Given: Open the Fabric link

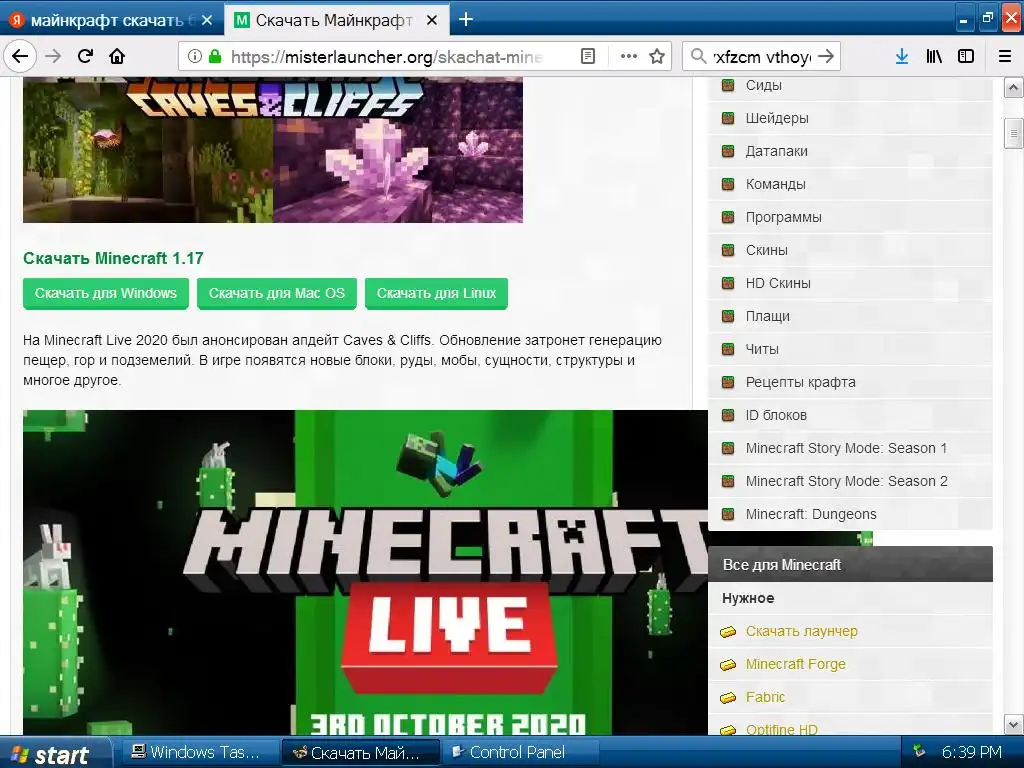Looking at the screenshot, I should [765, 697].
